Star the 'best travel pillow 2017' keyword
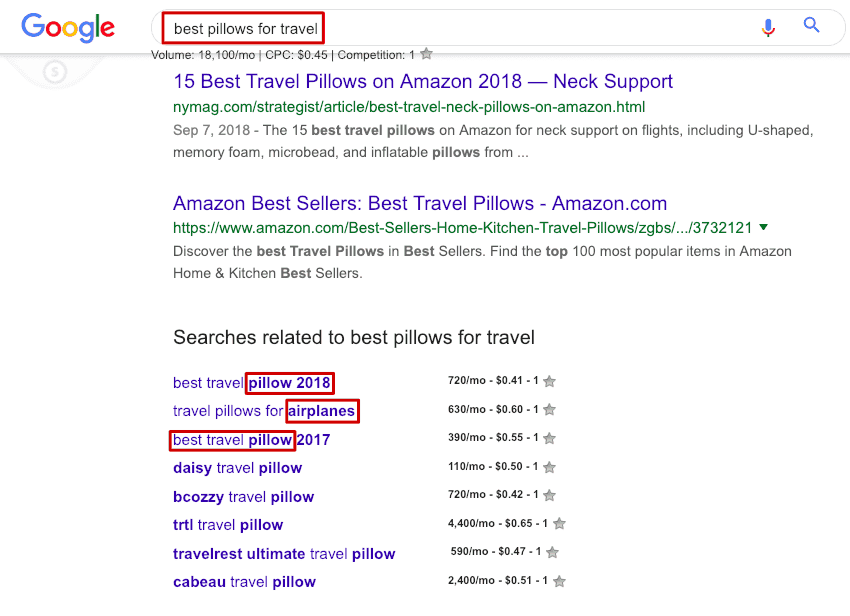Viewport: 850px width, 616px height. coord(549,438)
